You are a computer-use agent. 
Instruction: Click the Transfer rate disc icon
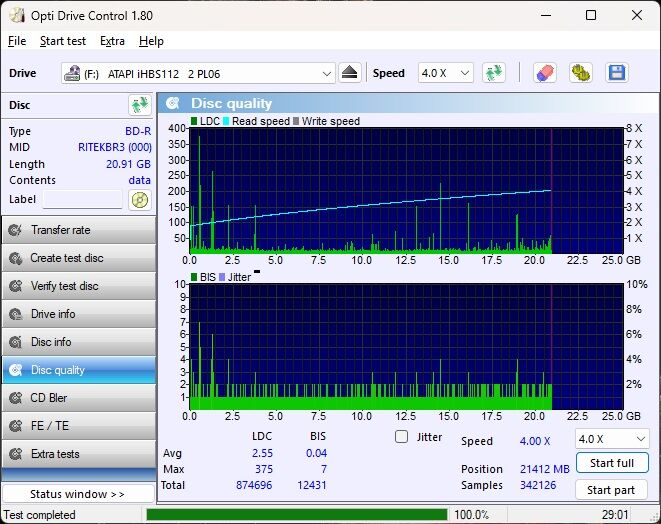point(16,230)
